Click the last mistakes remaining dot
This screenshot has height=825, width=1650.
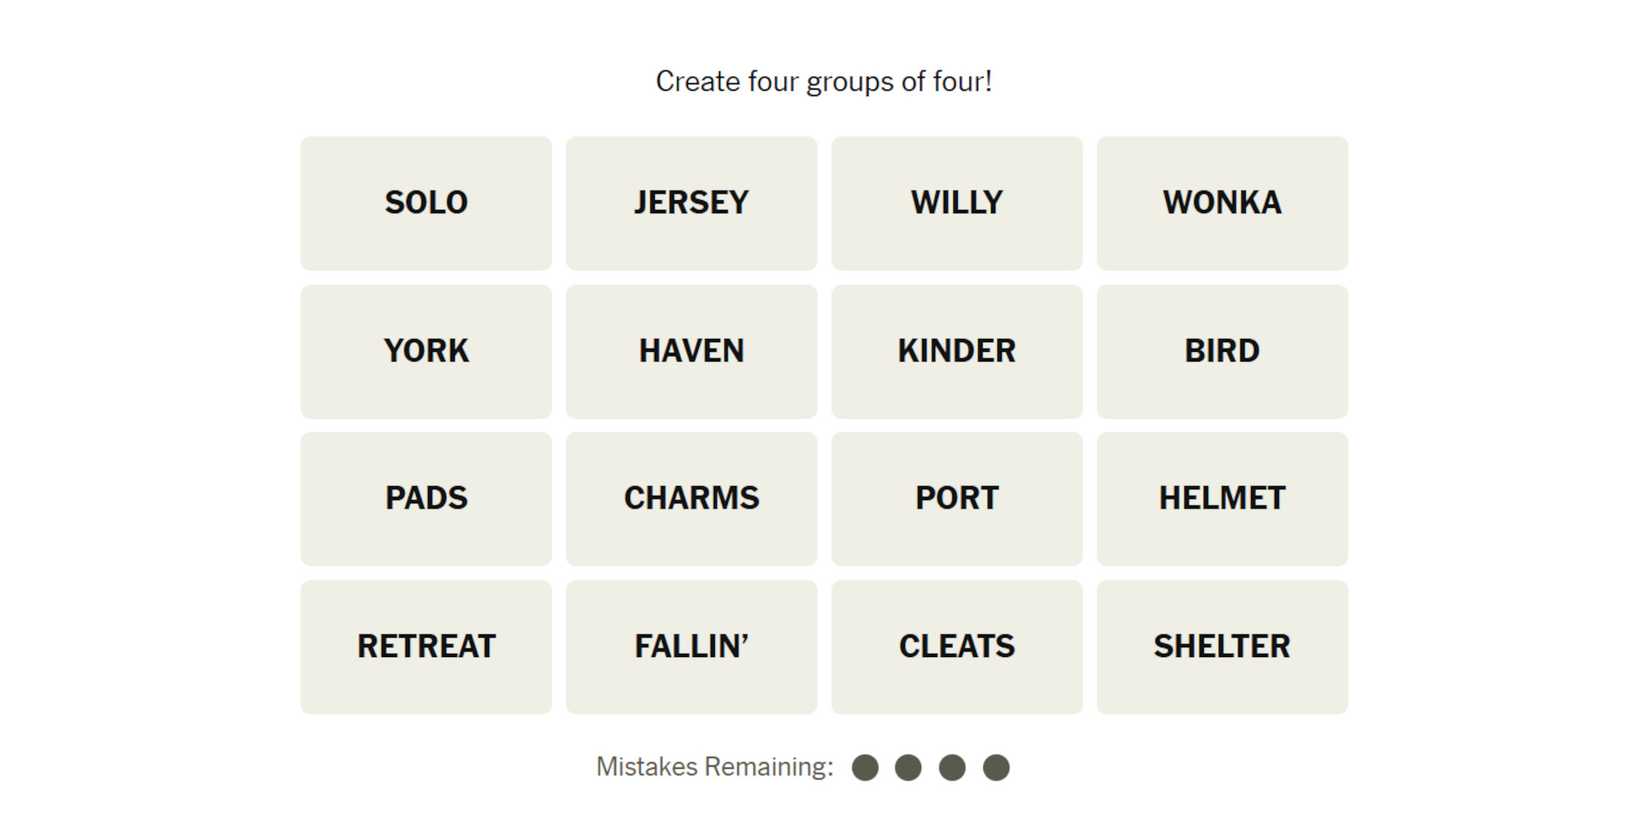996,768
